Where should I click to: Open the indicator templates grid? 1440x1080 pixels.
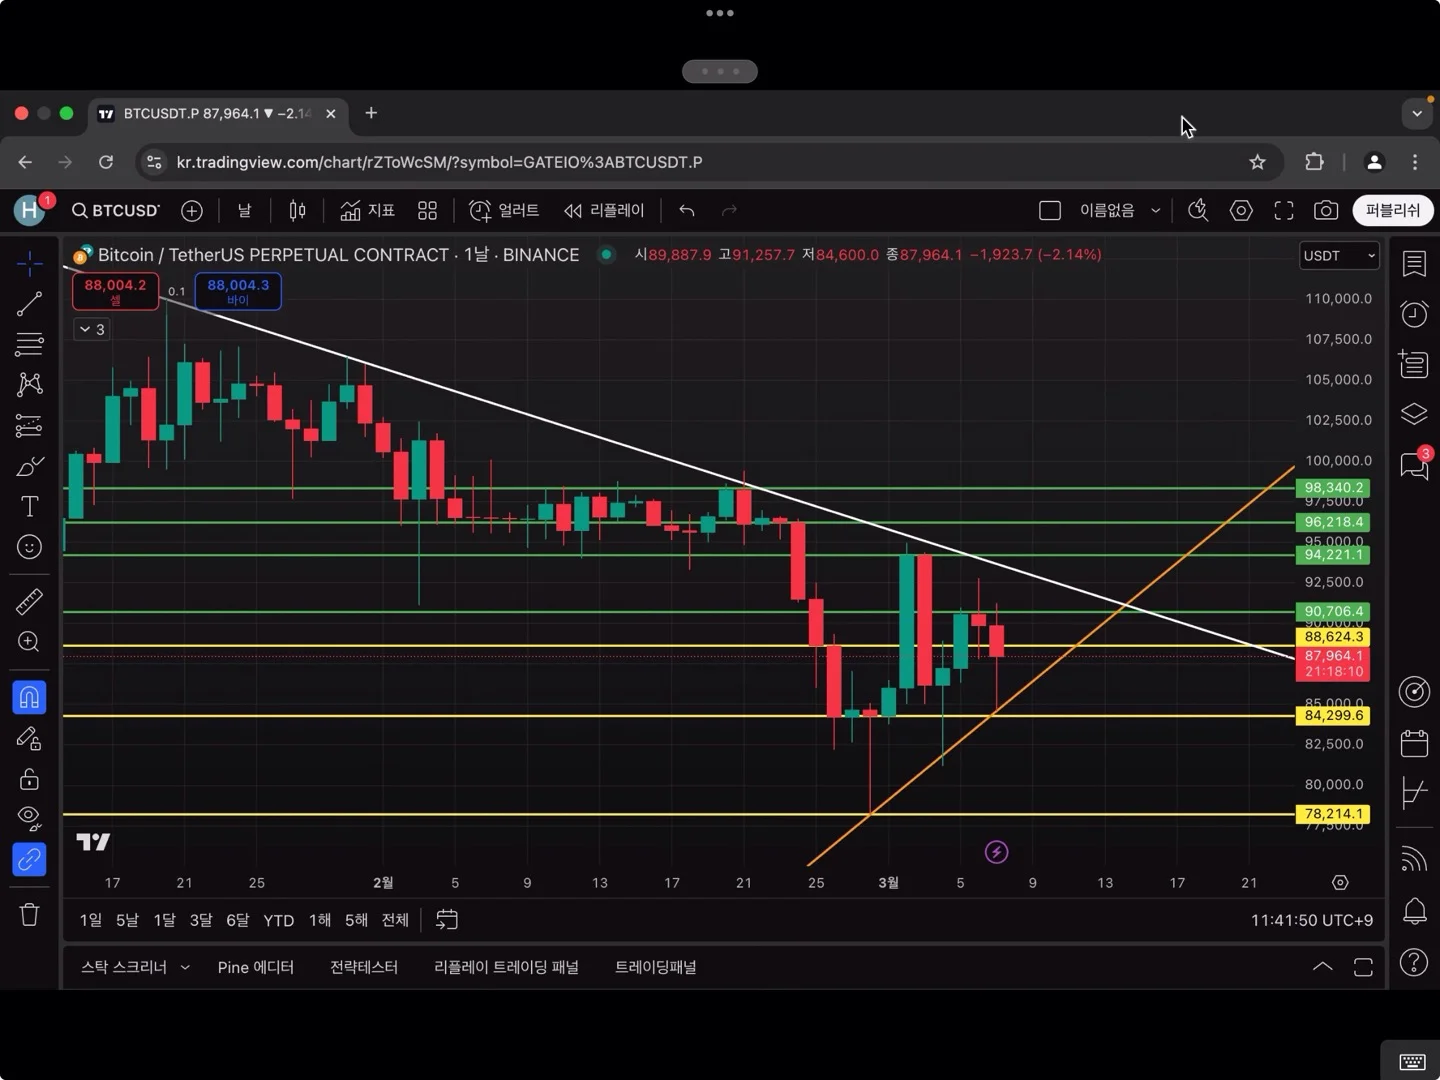click(x=428, y=210)
